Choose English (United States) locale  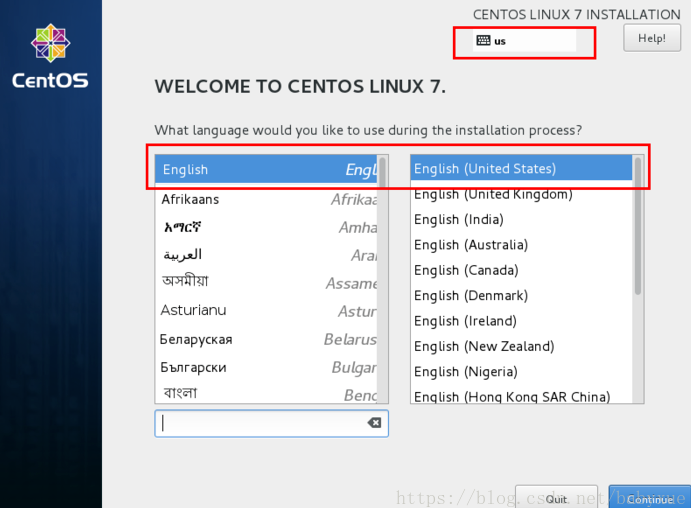(521, 168)
